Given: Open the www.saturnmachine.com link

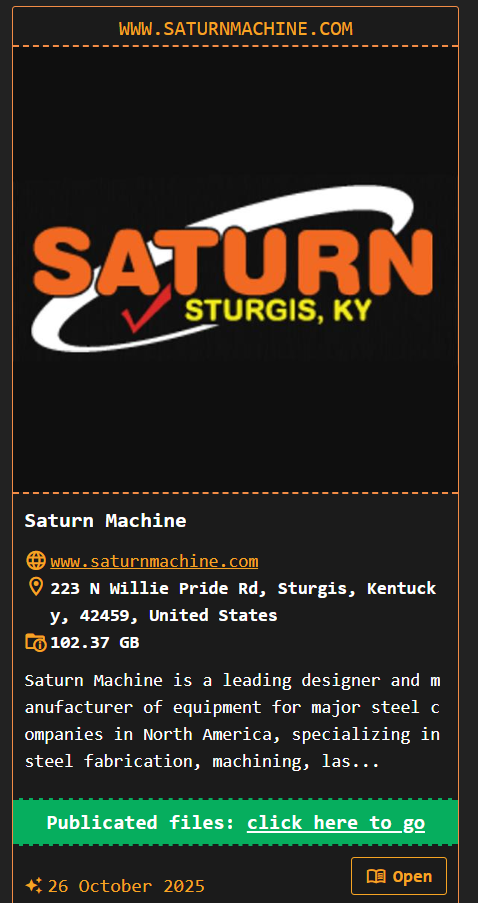Looking at the screenshot, I should 154,561.
